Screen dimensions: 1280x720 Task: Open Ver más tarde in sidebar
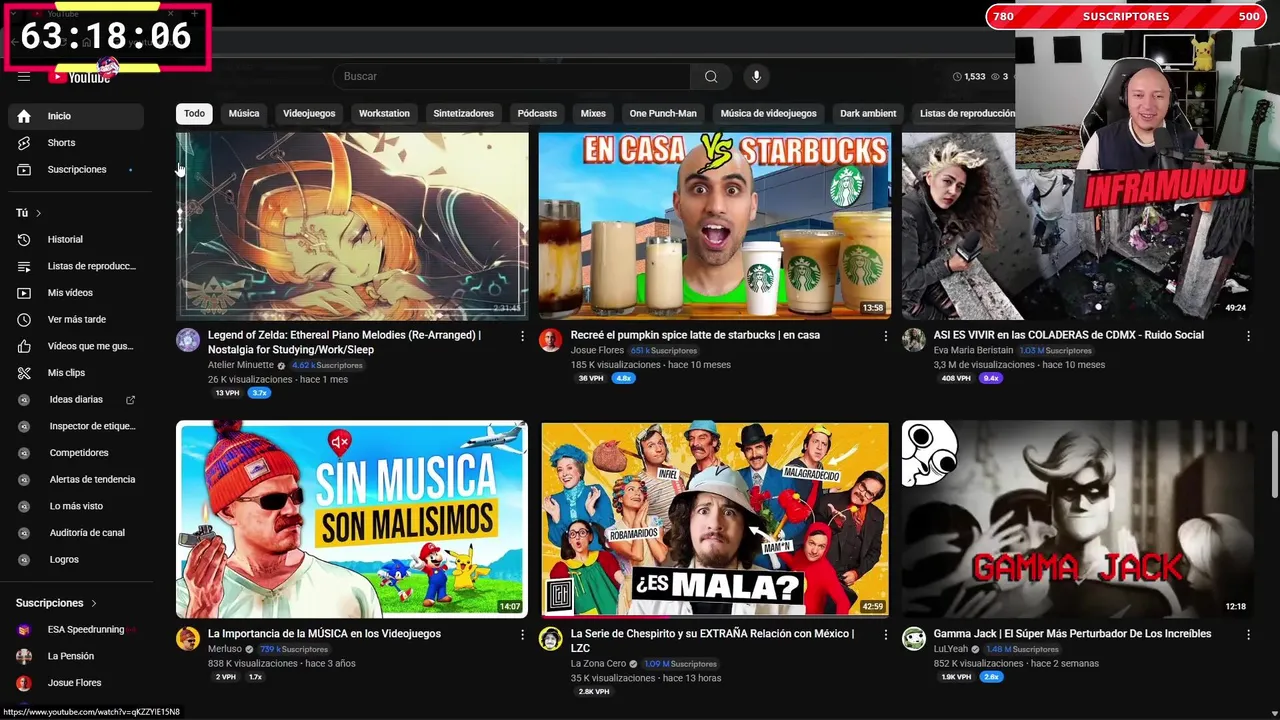(x=76, y=319)
